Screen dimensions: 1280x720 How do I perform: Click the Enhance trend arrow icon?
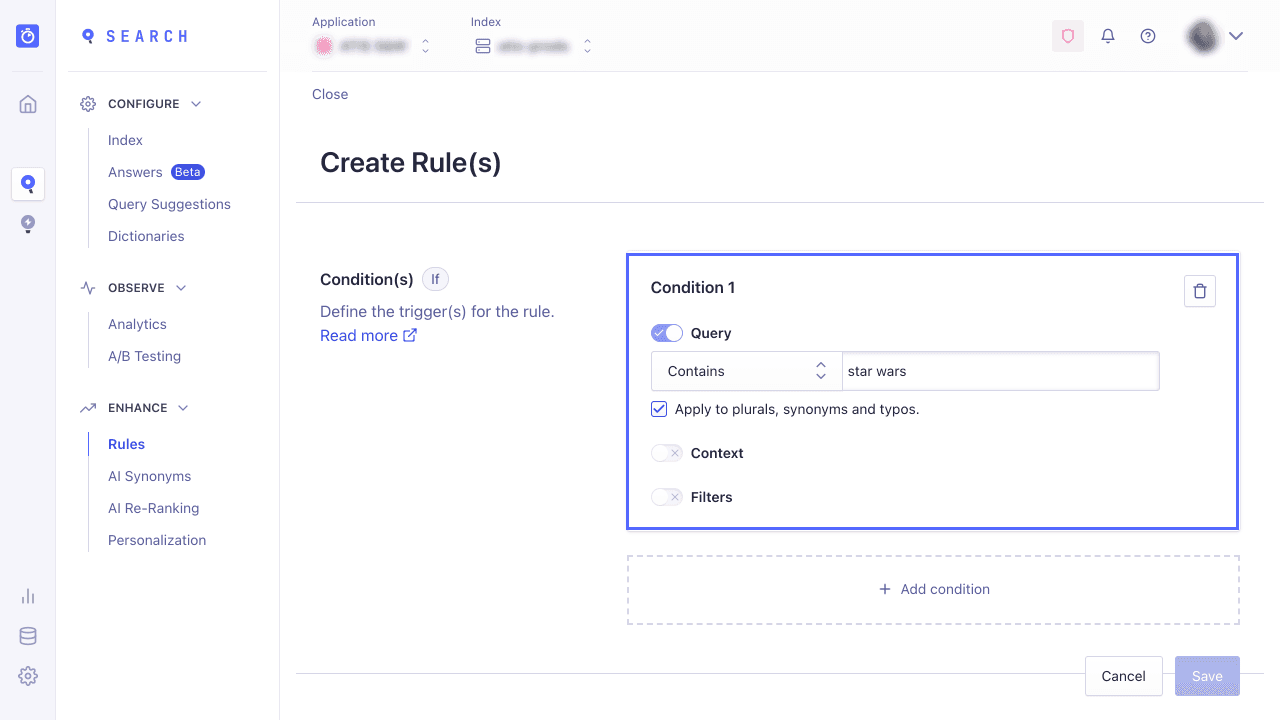(88, 408)
